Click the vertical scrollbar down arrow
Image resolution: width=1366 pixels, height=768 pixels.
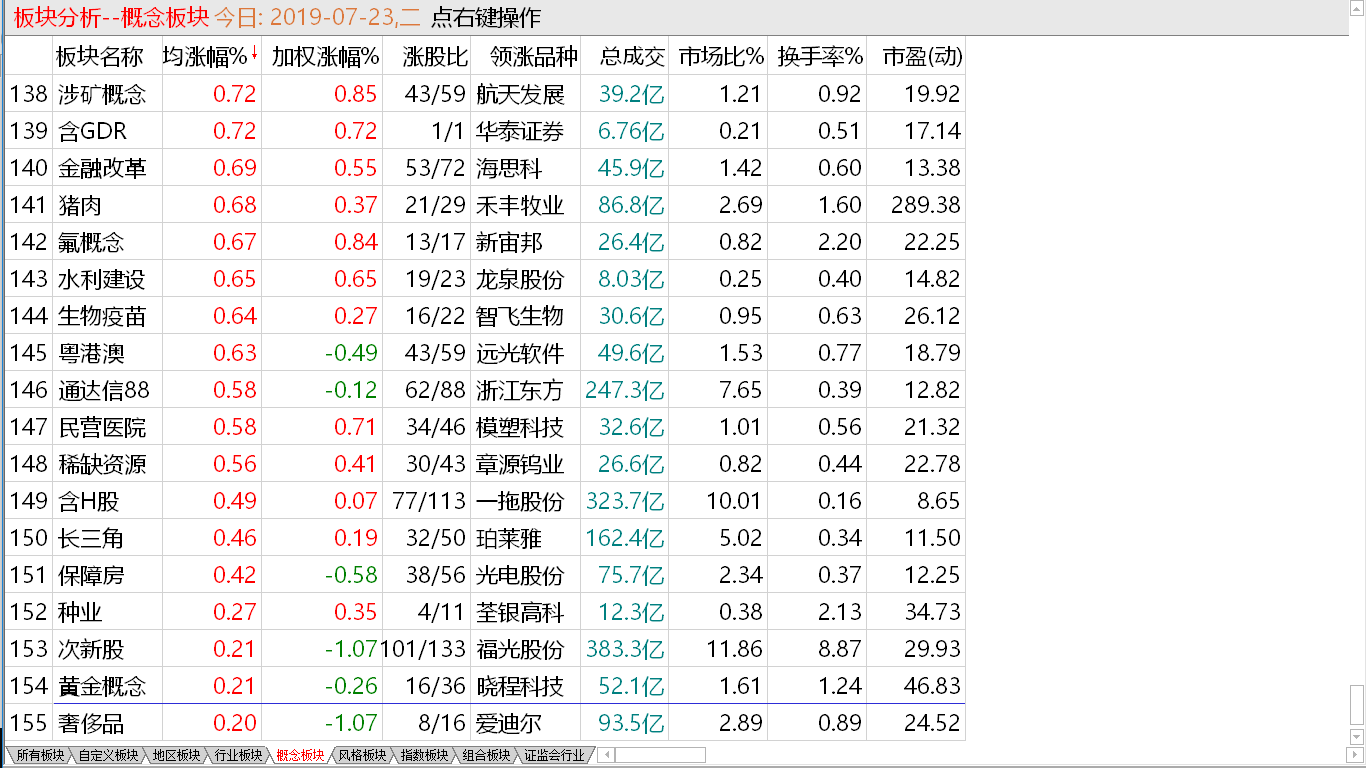(1357, 738)
